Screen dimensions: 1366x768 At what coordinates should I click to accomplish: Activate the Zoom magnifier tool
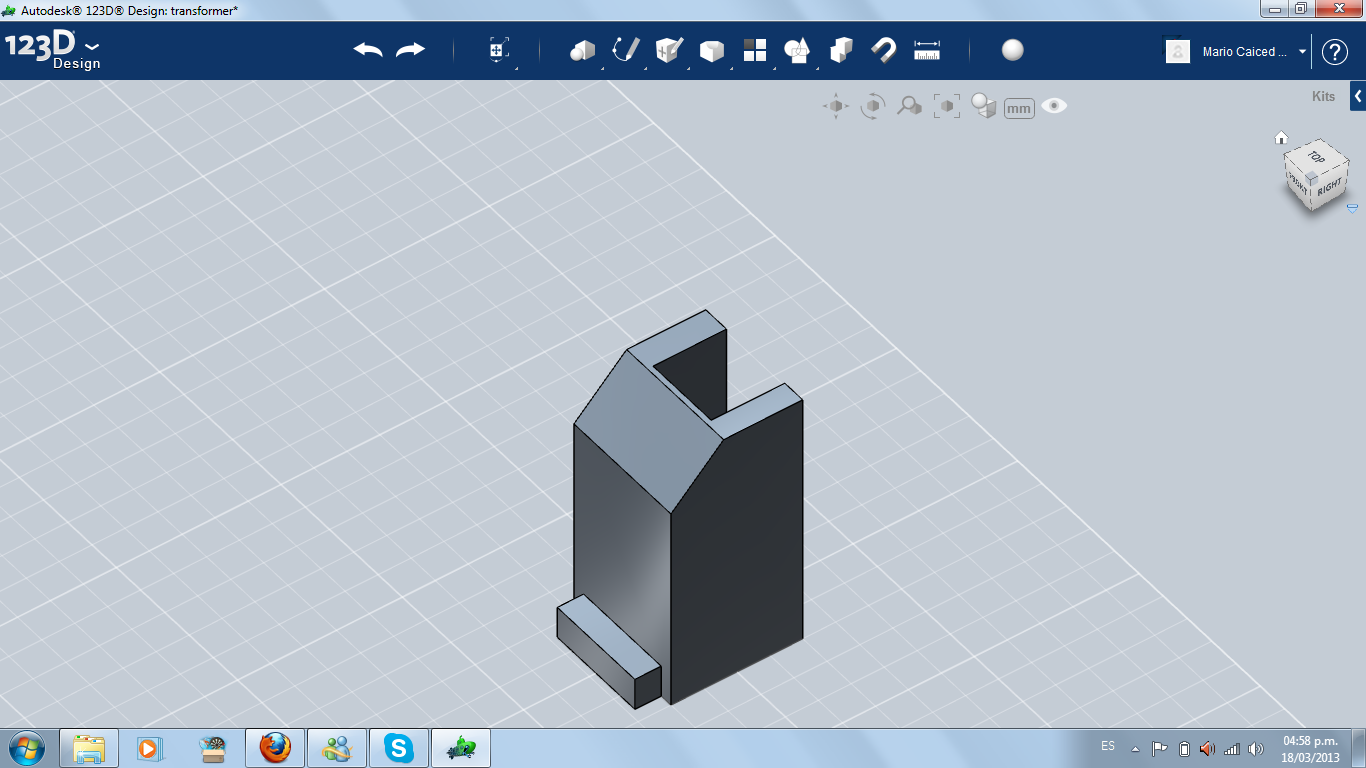pos(909,106)
